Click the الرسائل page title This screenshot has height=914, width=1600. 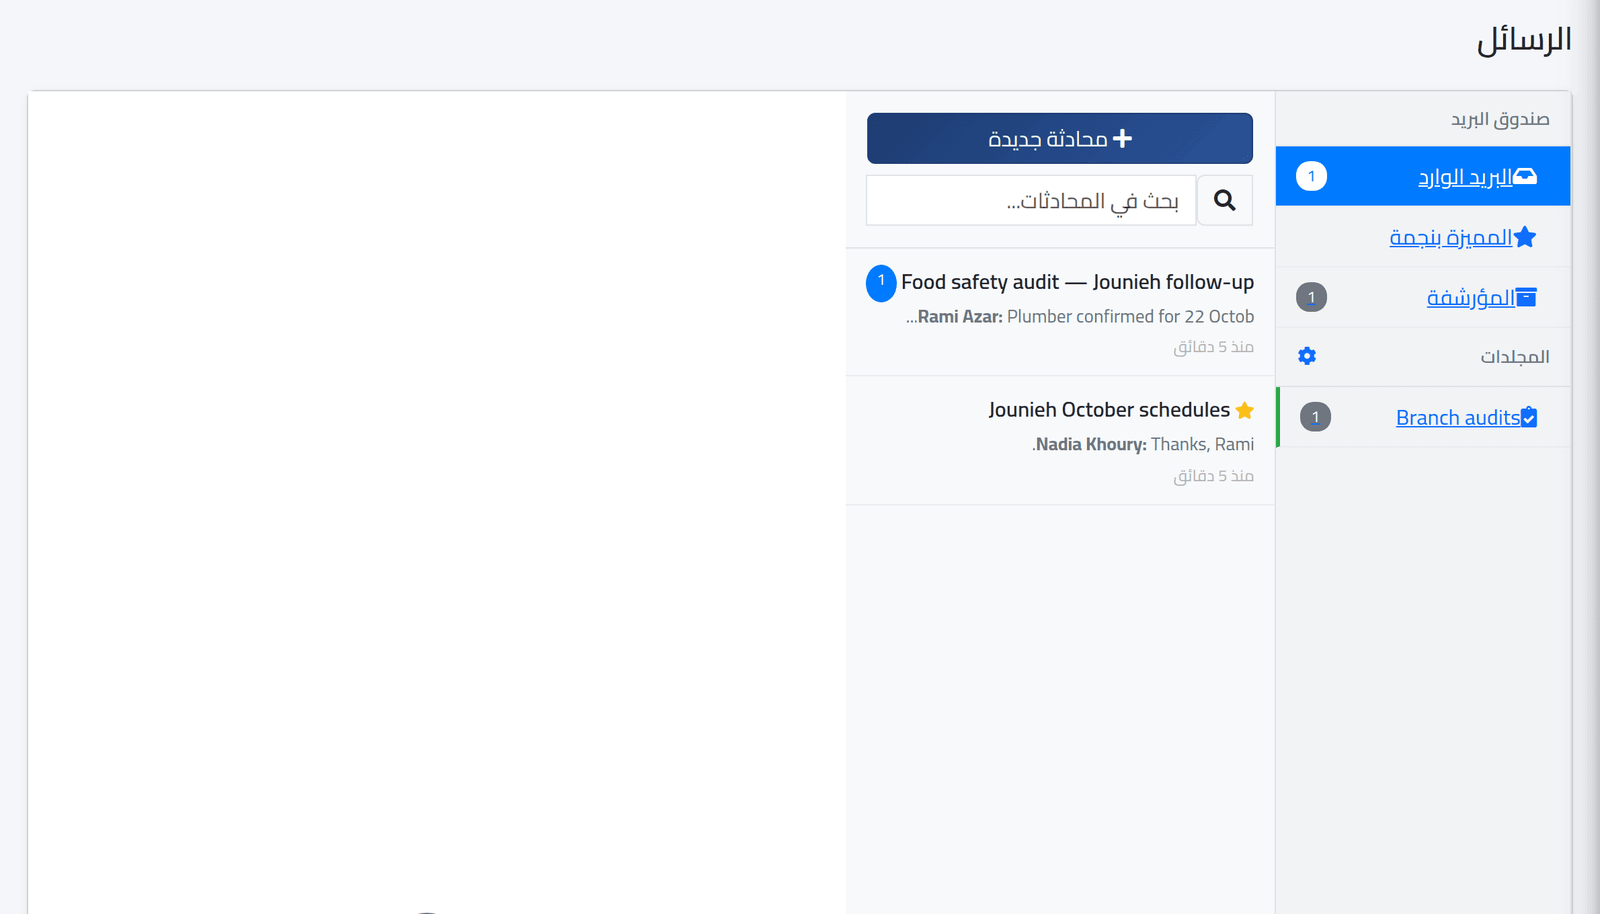tap(1524, 40)
